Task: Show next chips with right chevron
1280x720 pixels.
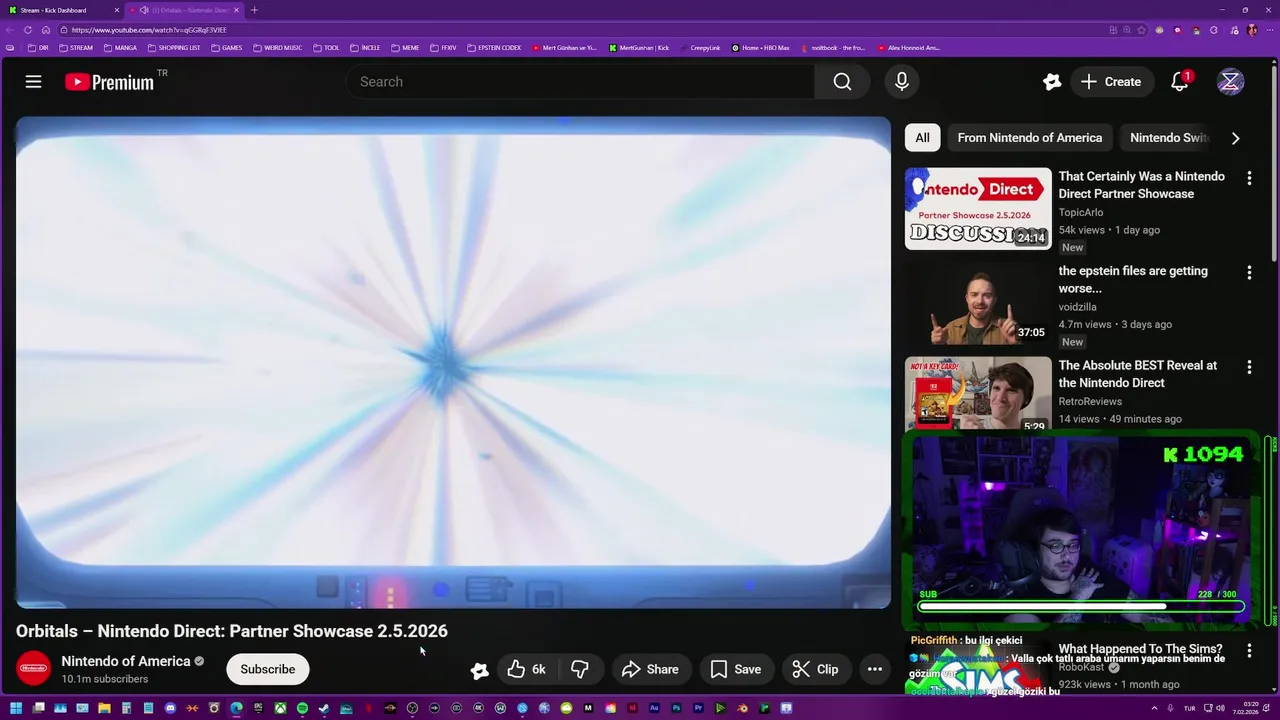Action: click(1235, 138)
